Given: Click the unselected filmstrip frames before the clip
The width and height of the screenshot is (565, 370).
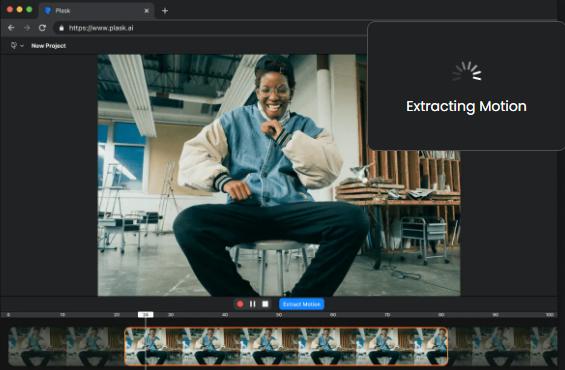Looking at the screenshot, I should pyautogui.click(x=66, y=346).
